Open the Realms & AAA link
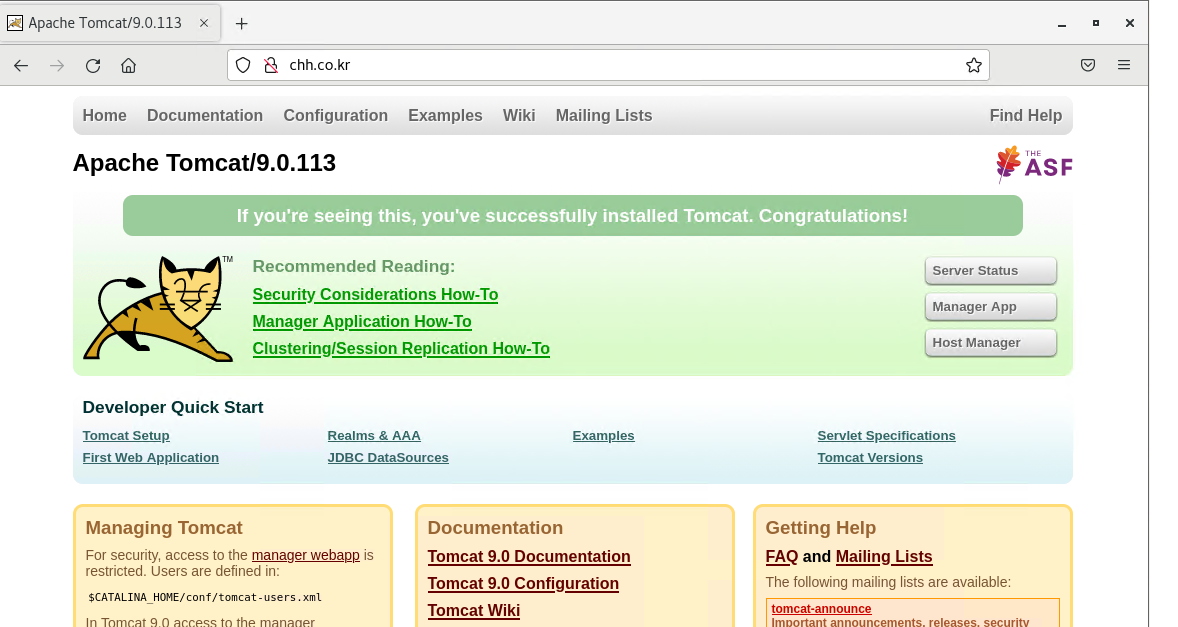The image size is (1178, 627). coord(374,436)
